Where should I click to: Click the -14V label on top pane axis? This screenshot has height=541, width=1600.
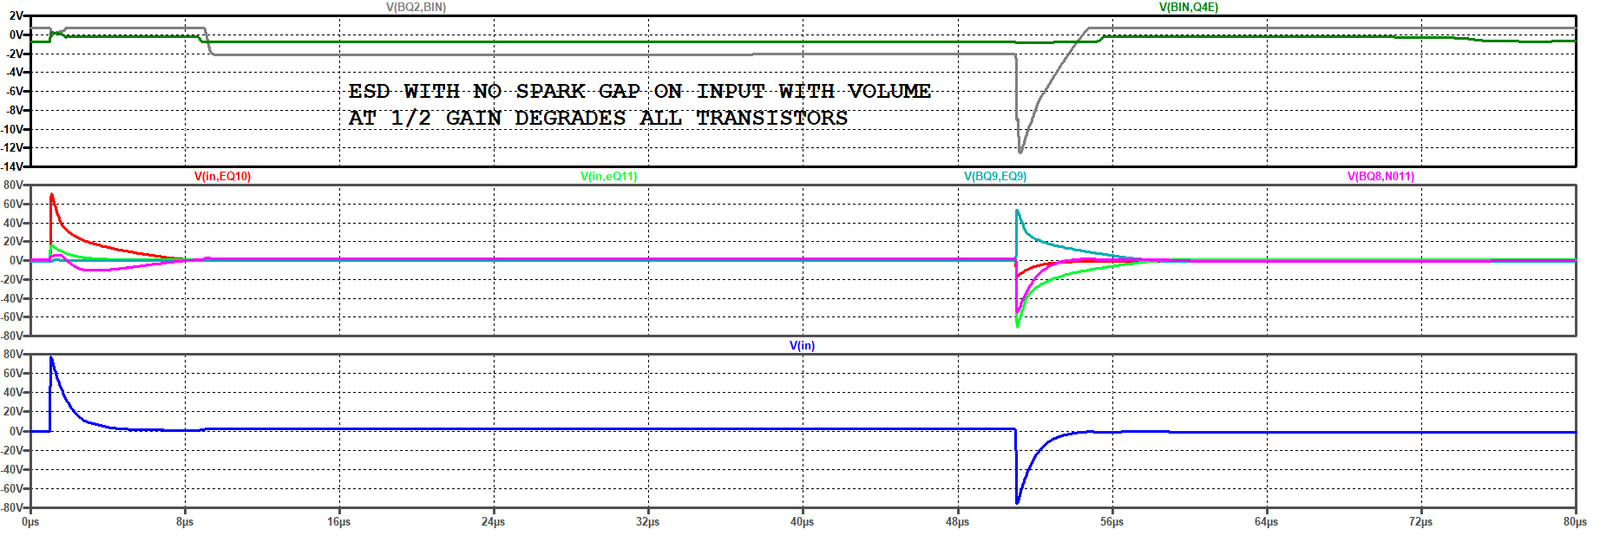(x=13, y=167)
